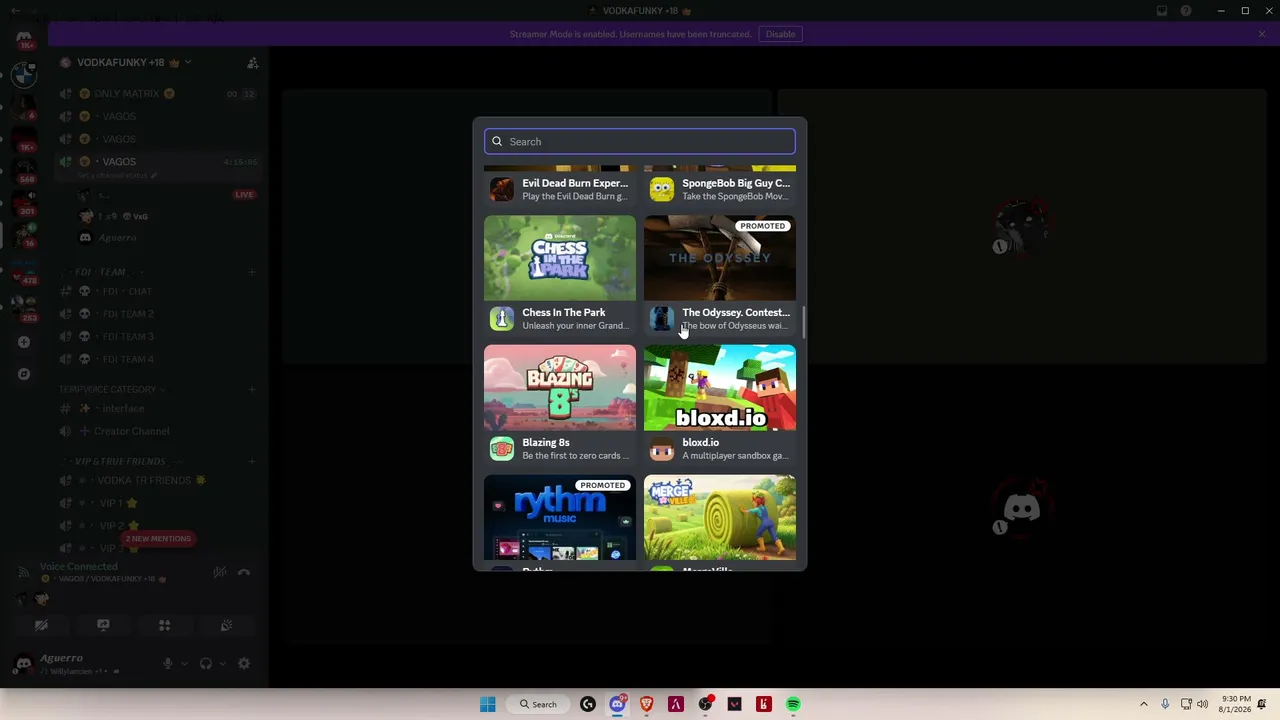This screenshot has height=720, width=1280.
Task: Collapse the TEMPVOICE CATEGORY section
Action: pos(111,389)
